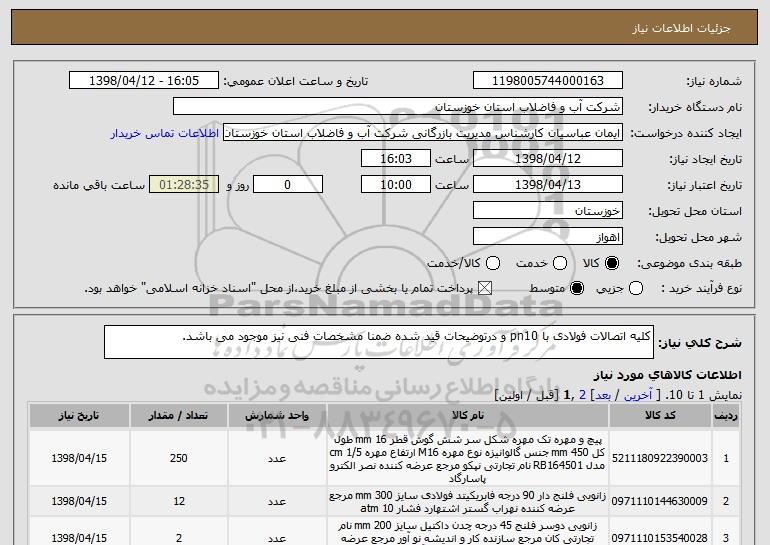Click the validity time field 10:00

click(396, 185)
